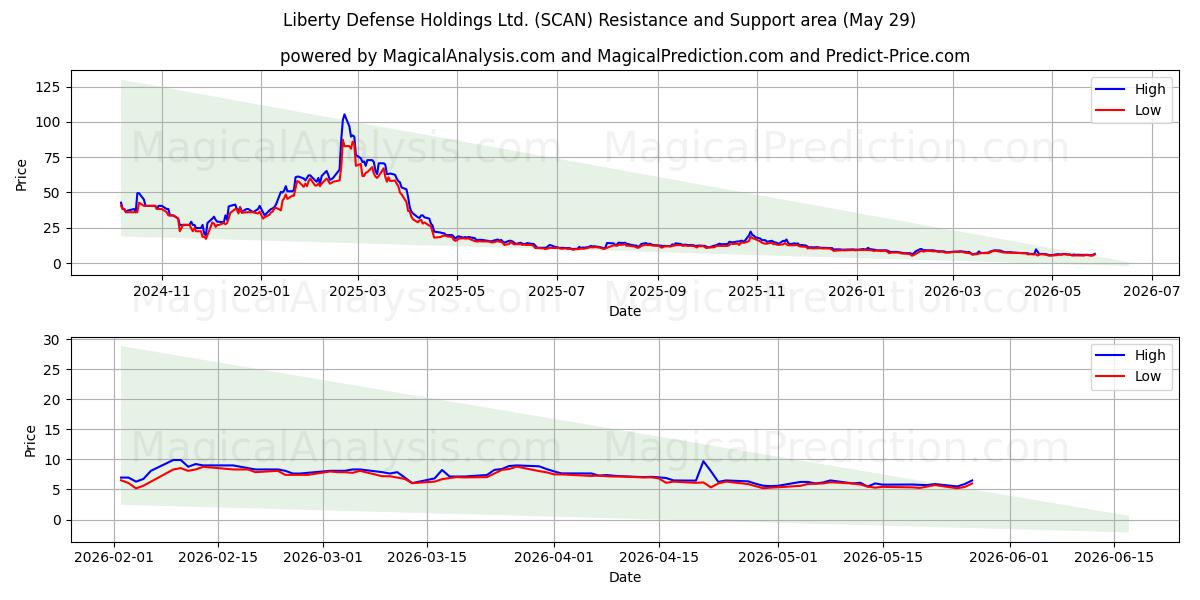Click the '2026-01' x-axis label
This screenshot has height=600, width=1200.
[857, 291]
